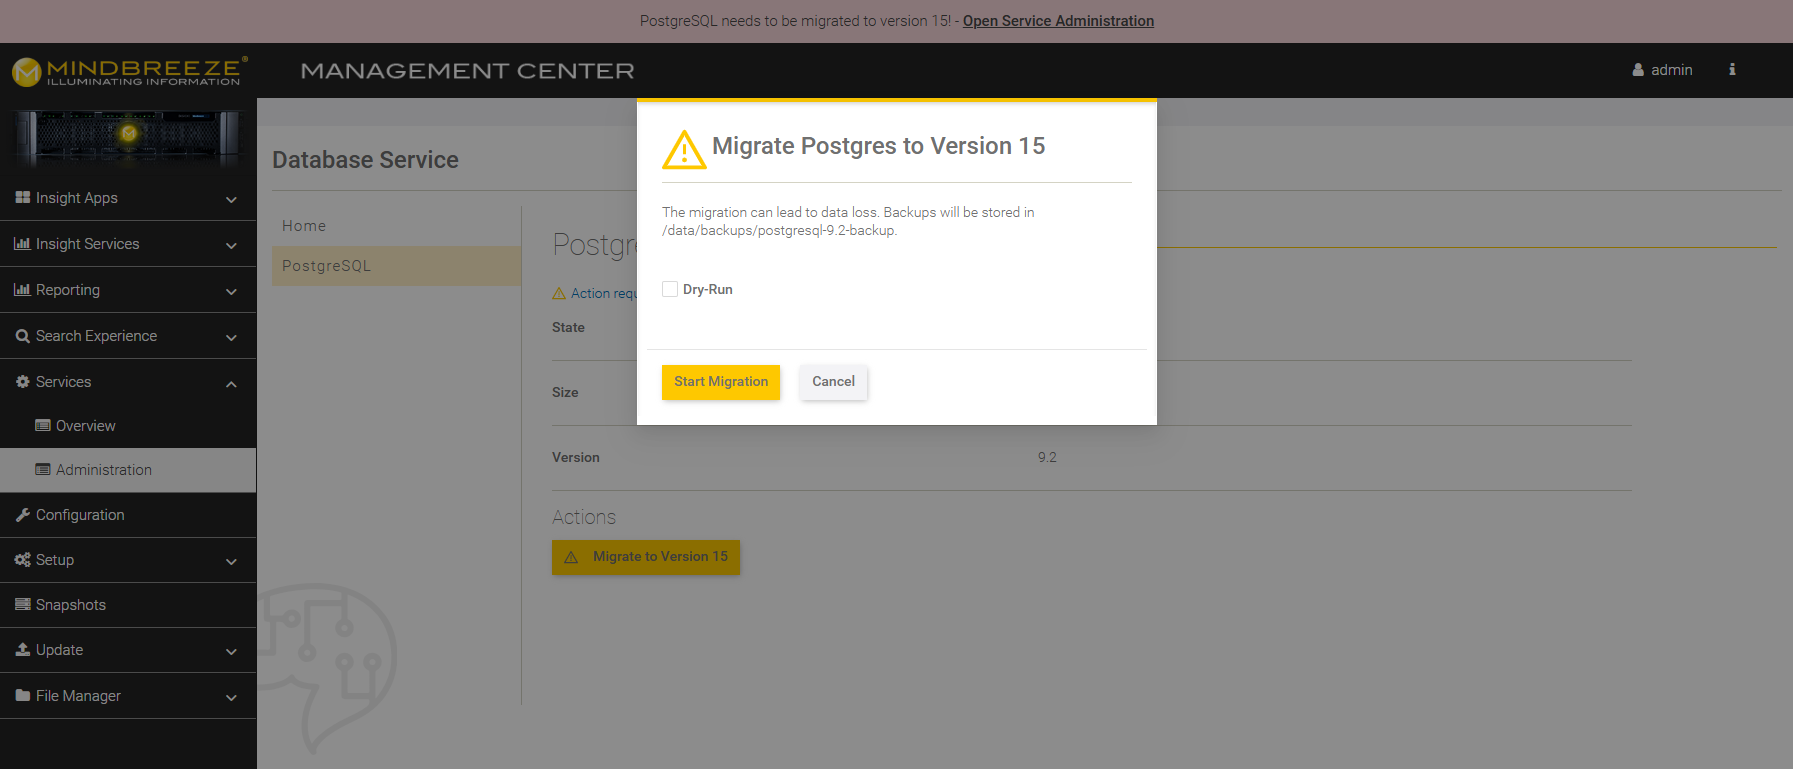The height and width of the screenshot is (769, 1793).
Task: Click the info icon in top bar
Action: pyautogui.click(x=1732, y=70)
